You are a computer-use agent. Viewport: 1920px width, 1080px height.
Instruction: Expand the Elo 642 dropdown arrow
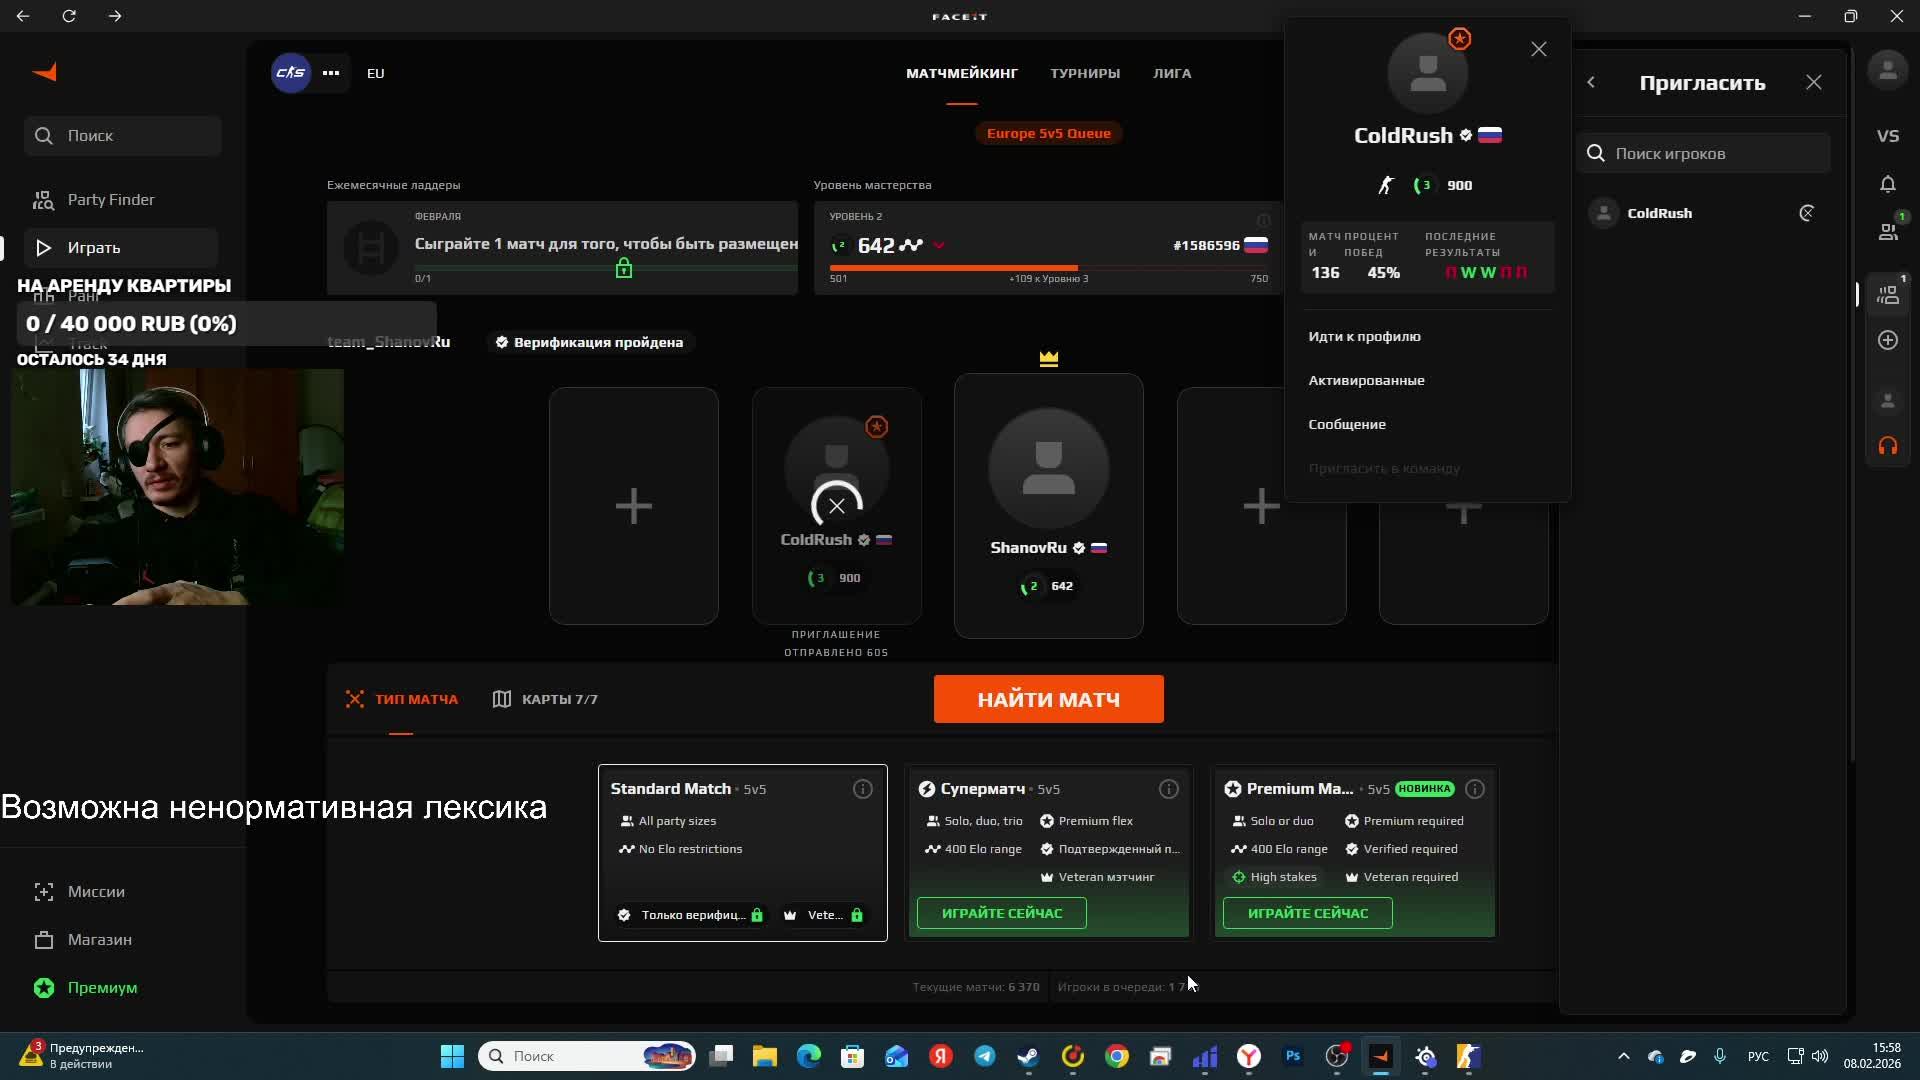[x=938, y=246]
